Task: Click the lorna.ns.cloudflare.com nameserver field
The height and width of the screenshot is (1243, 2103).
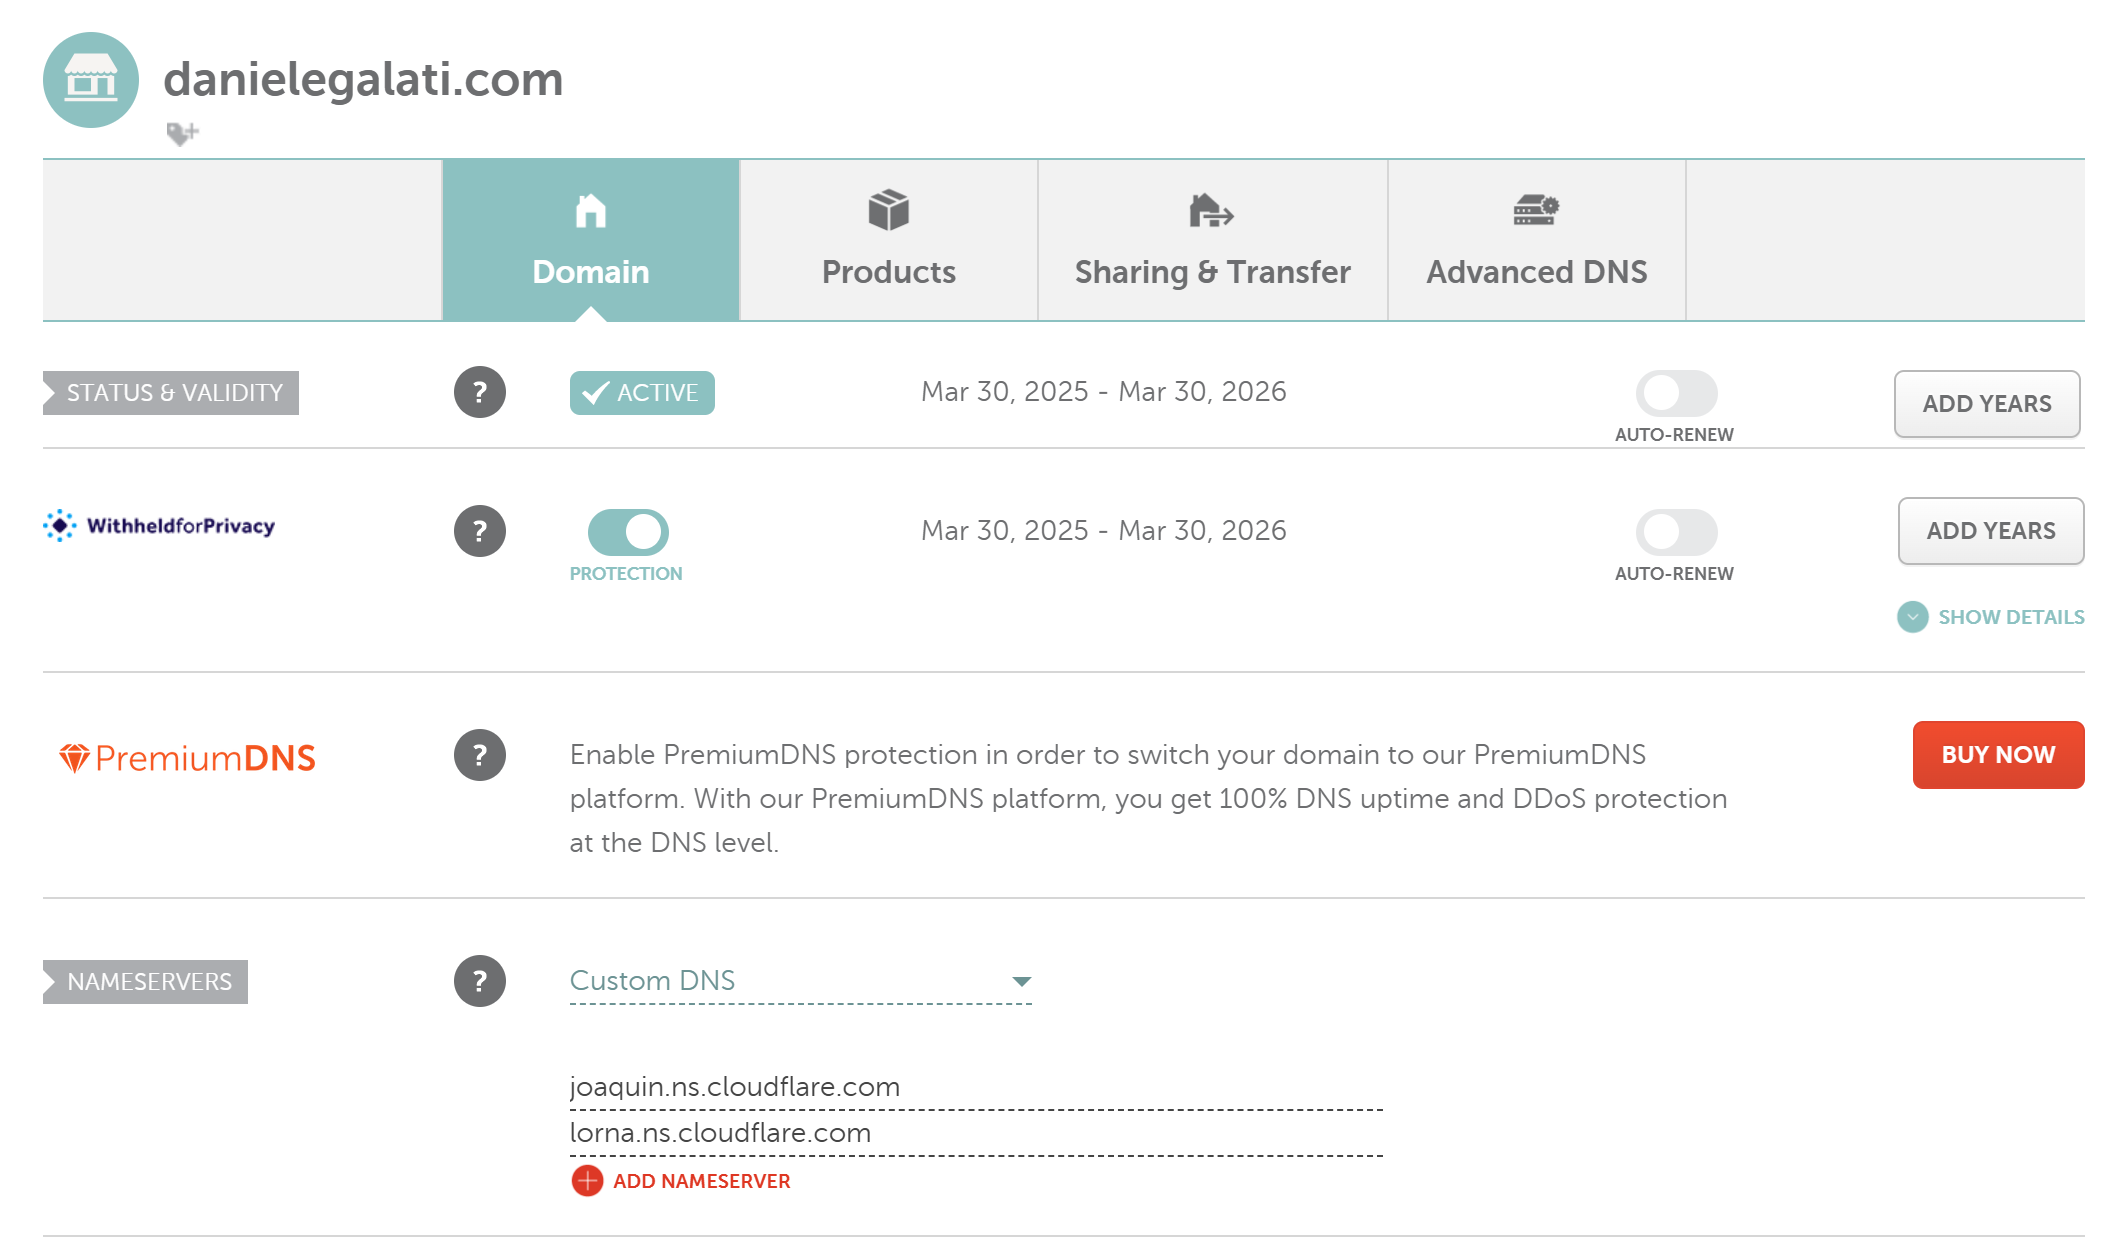Action: 975,1133
